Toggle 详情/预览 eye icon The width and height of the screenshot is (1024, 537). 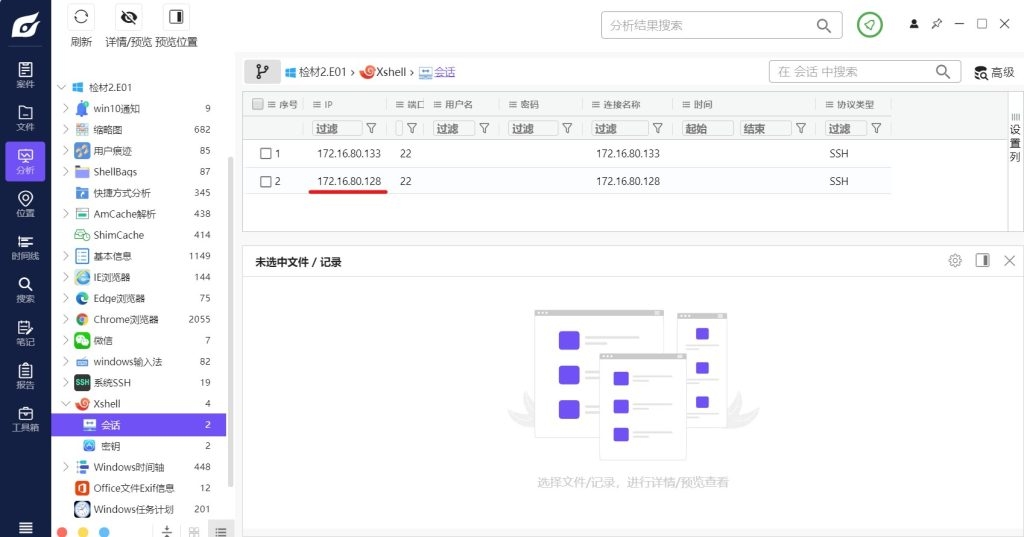128,17
